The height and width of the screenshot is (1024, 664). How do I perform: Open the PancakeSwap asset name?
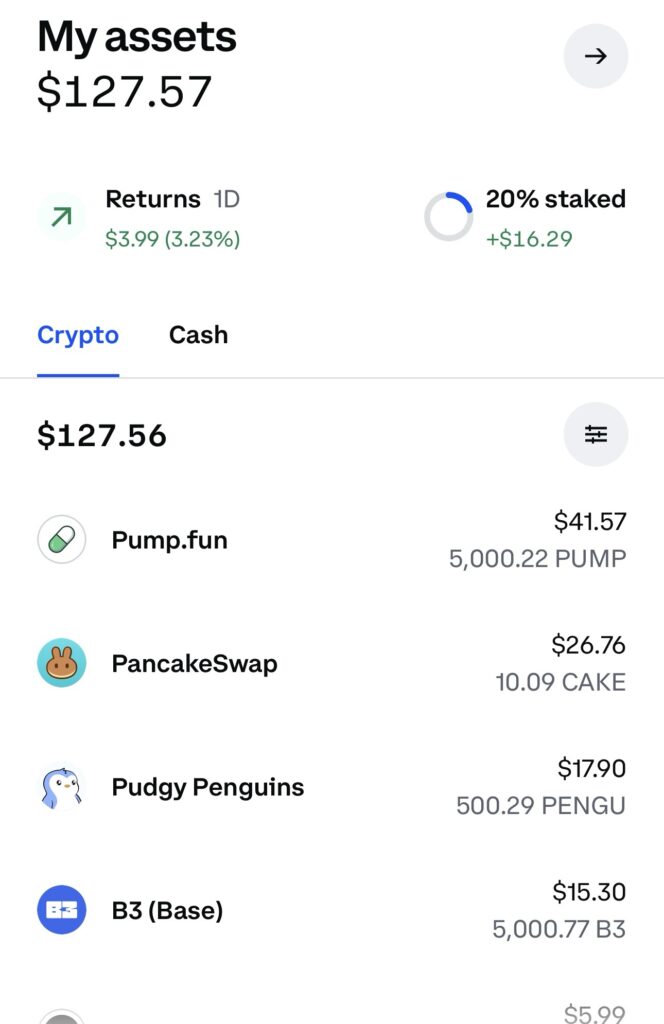pyautogui.click(x=194, y=664)
